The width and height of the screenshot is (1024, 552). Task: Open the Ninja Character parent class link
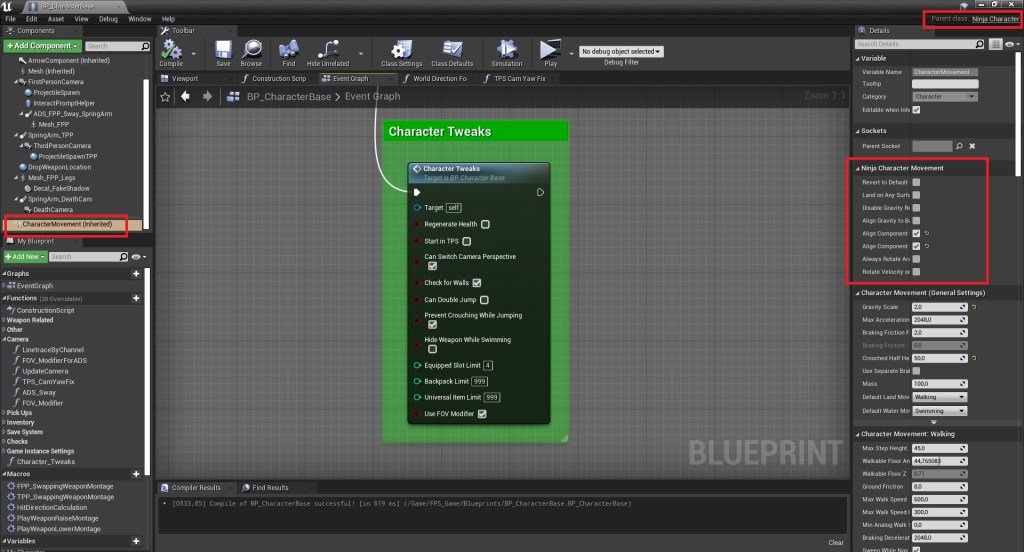pos(995,19)
